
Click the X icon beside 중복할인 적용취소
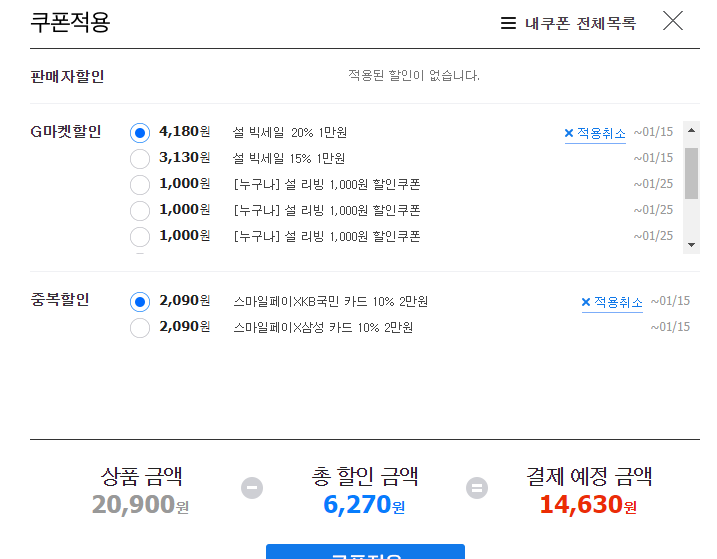(x=586, y=302)
